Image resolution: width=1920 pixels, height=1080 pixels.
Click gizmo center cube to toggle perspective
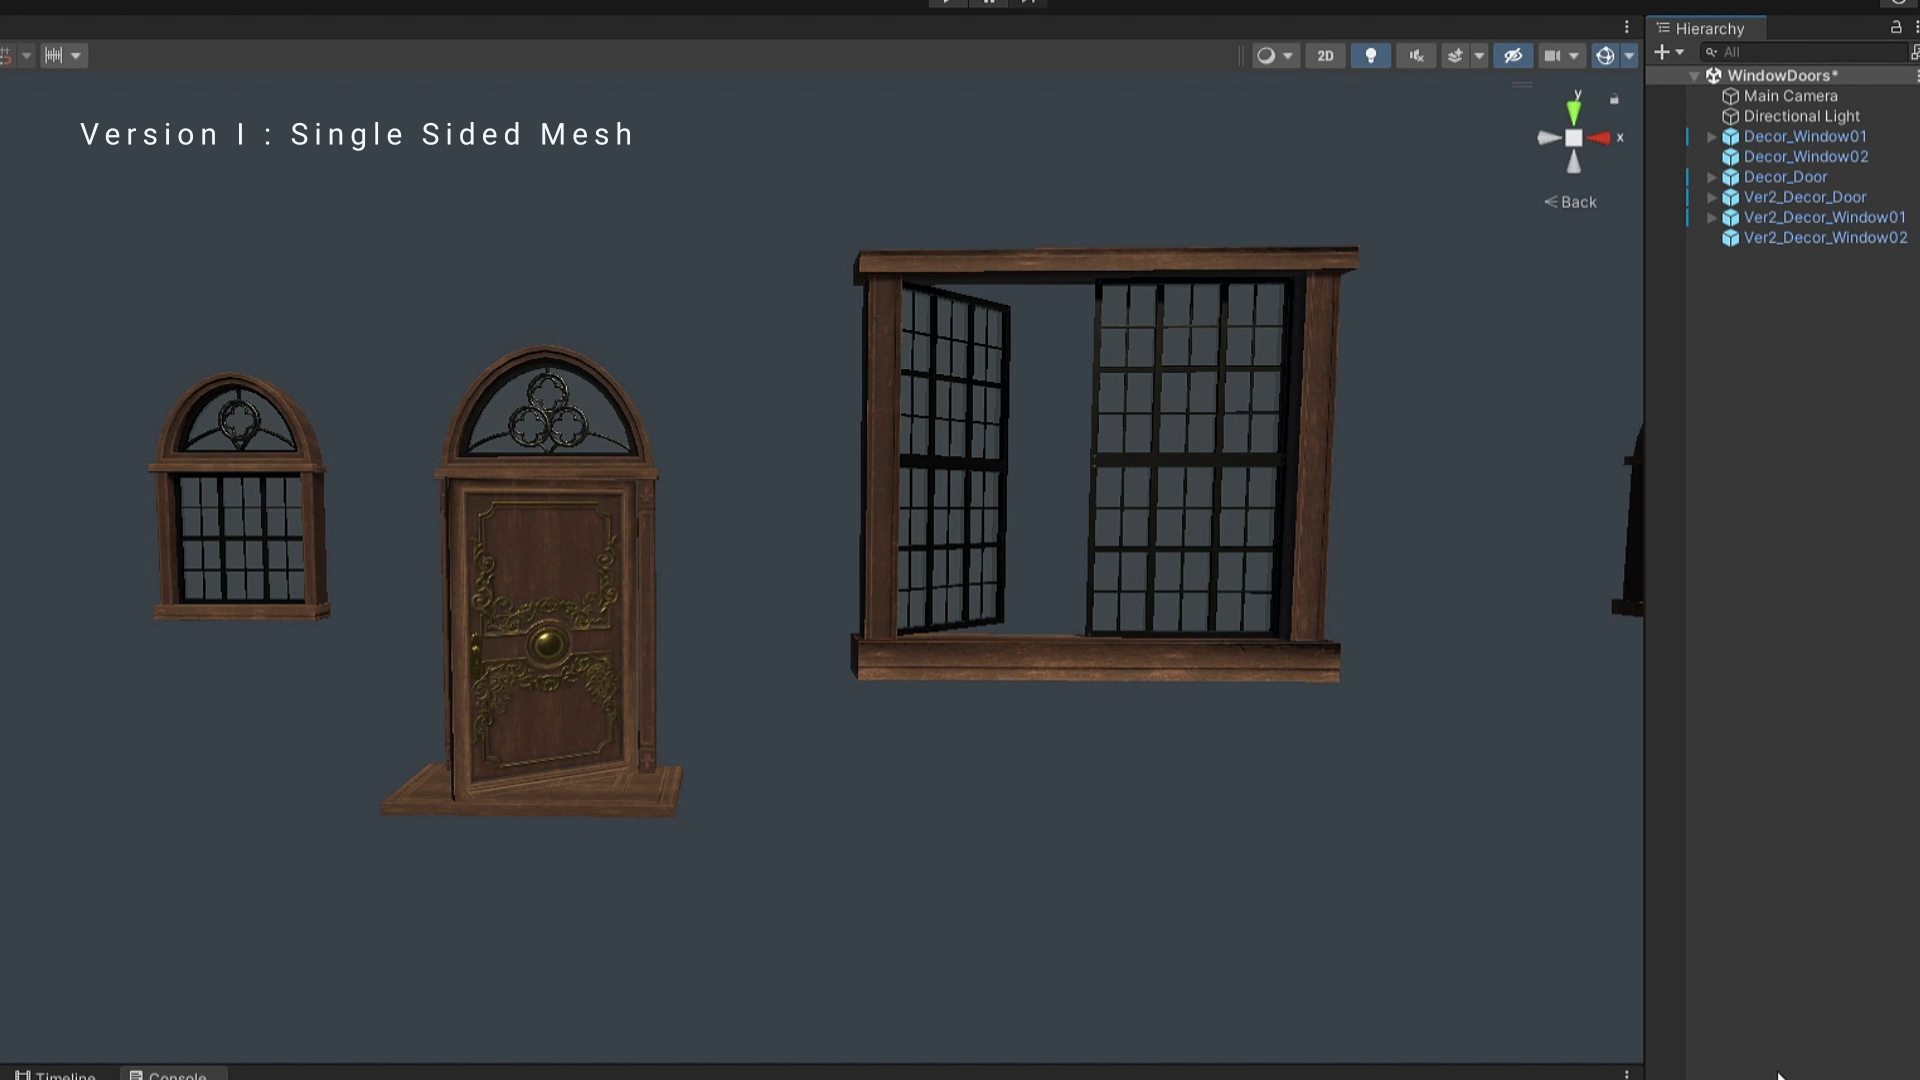click(1574, 138)
